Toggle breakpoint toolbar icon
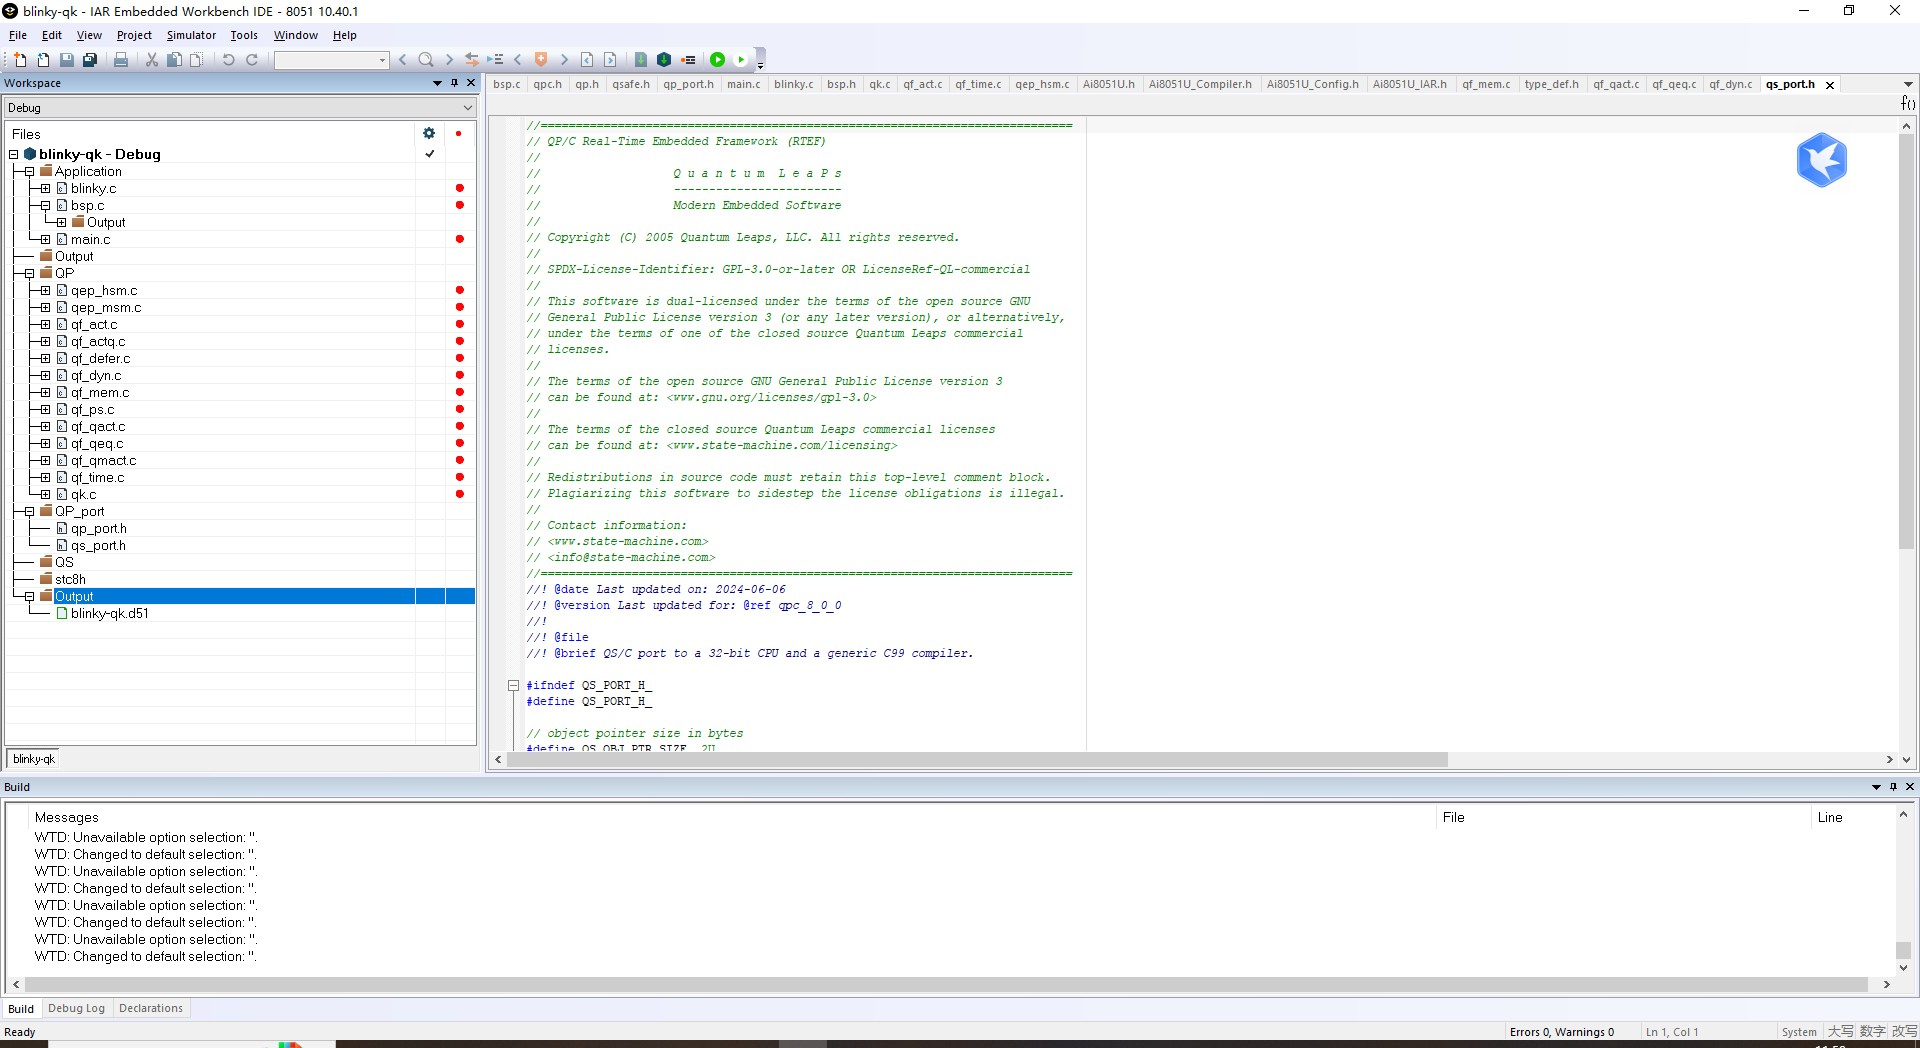Viewport: 1920px width, 1048px height. pos(688,60)
